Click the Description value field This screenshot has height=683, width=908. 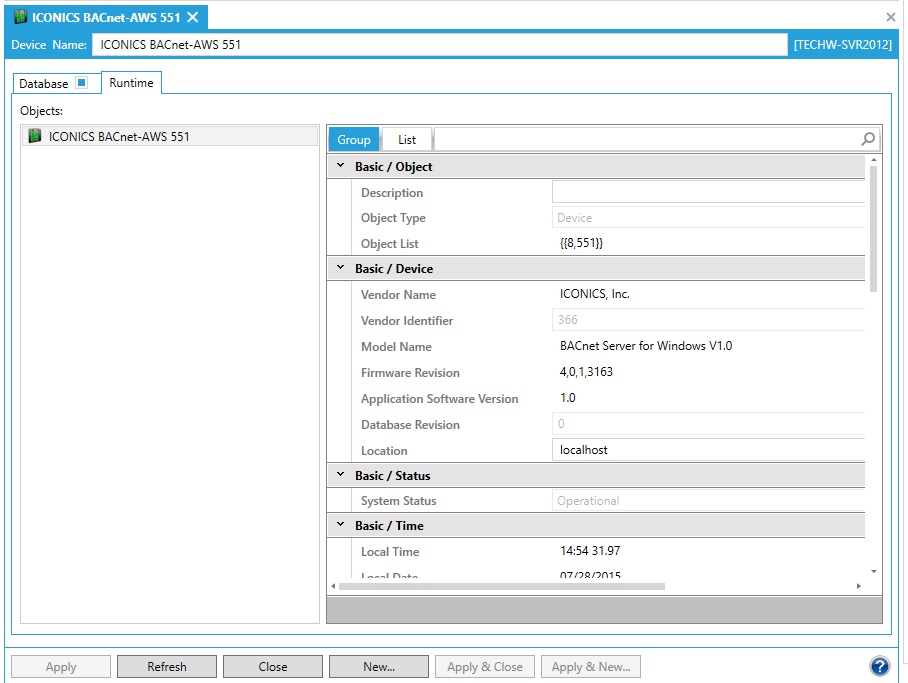pyautogui.click(x=709, y=192)
